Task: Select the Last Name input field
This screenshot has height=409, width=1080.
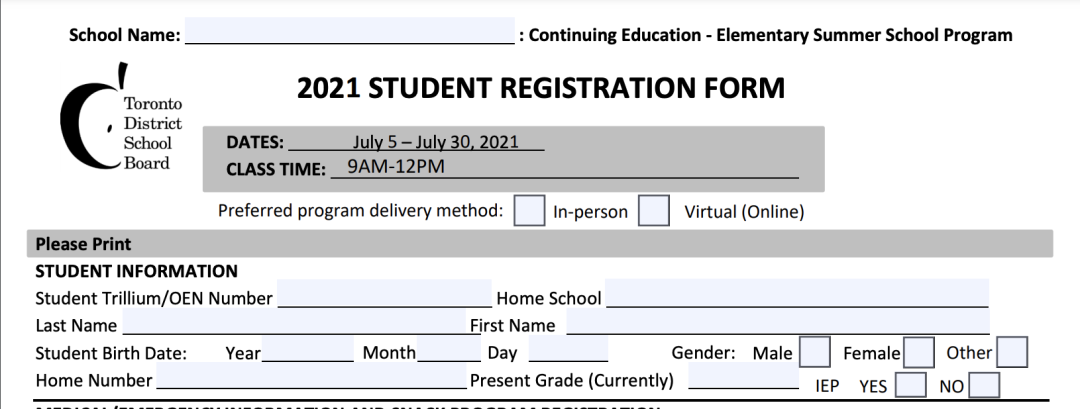Action: (x=294, y=322)
